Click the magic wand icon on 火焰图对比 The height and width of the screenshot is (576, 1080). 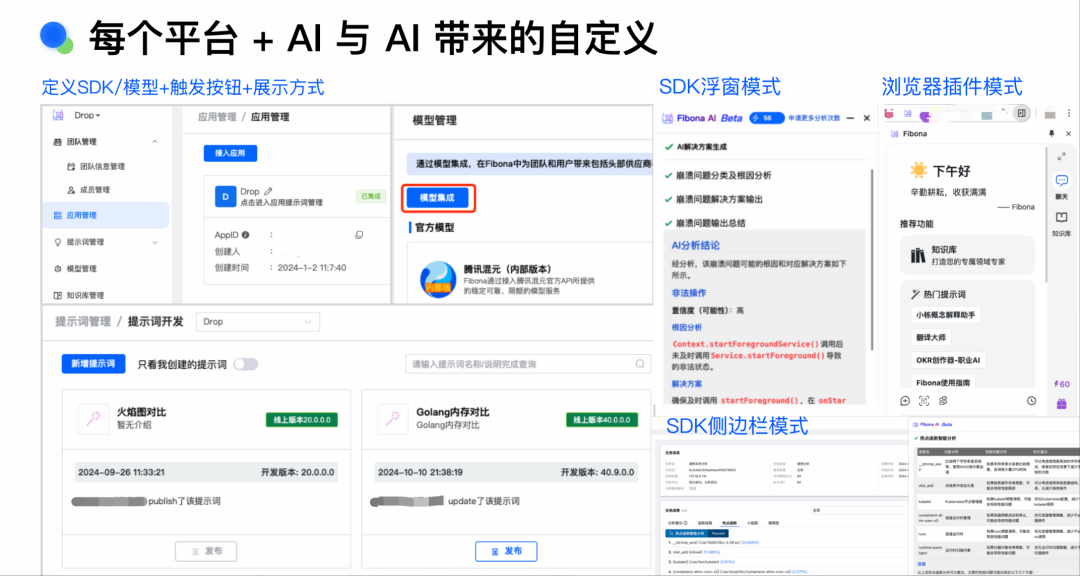point(93,418)
